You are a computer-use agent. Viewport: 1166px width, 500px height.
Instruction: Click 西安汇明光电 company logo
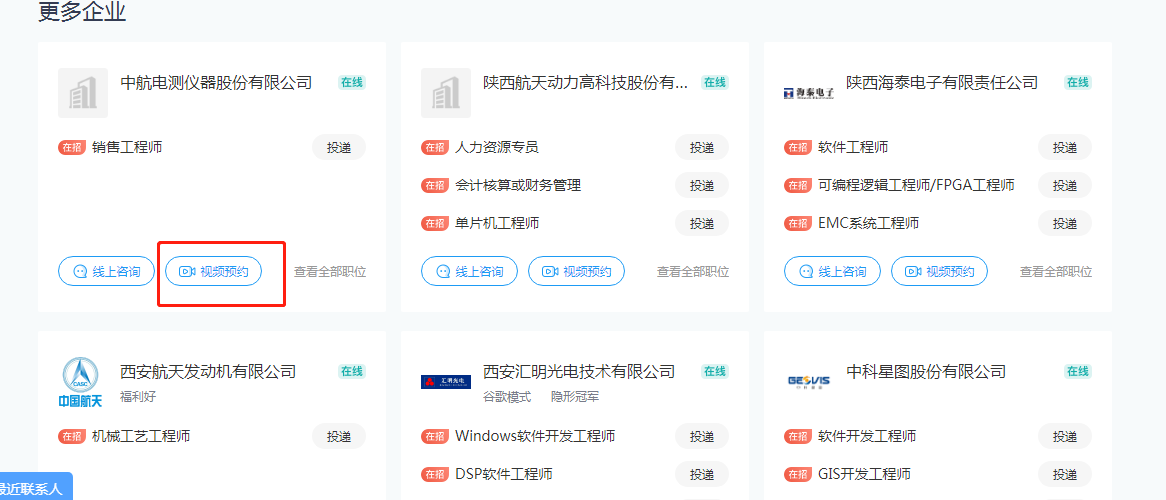coord(445,381)
